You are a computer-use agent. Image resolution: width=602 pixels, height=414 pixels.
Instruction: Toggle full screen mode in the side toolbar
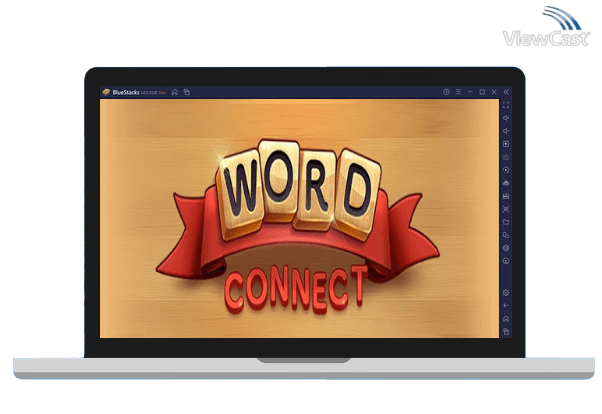[506, 105]
